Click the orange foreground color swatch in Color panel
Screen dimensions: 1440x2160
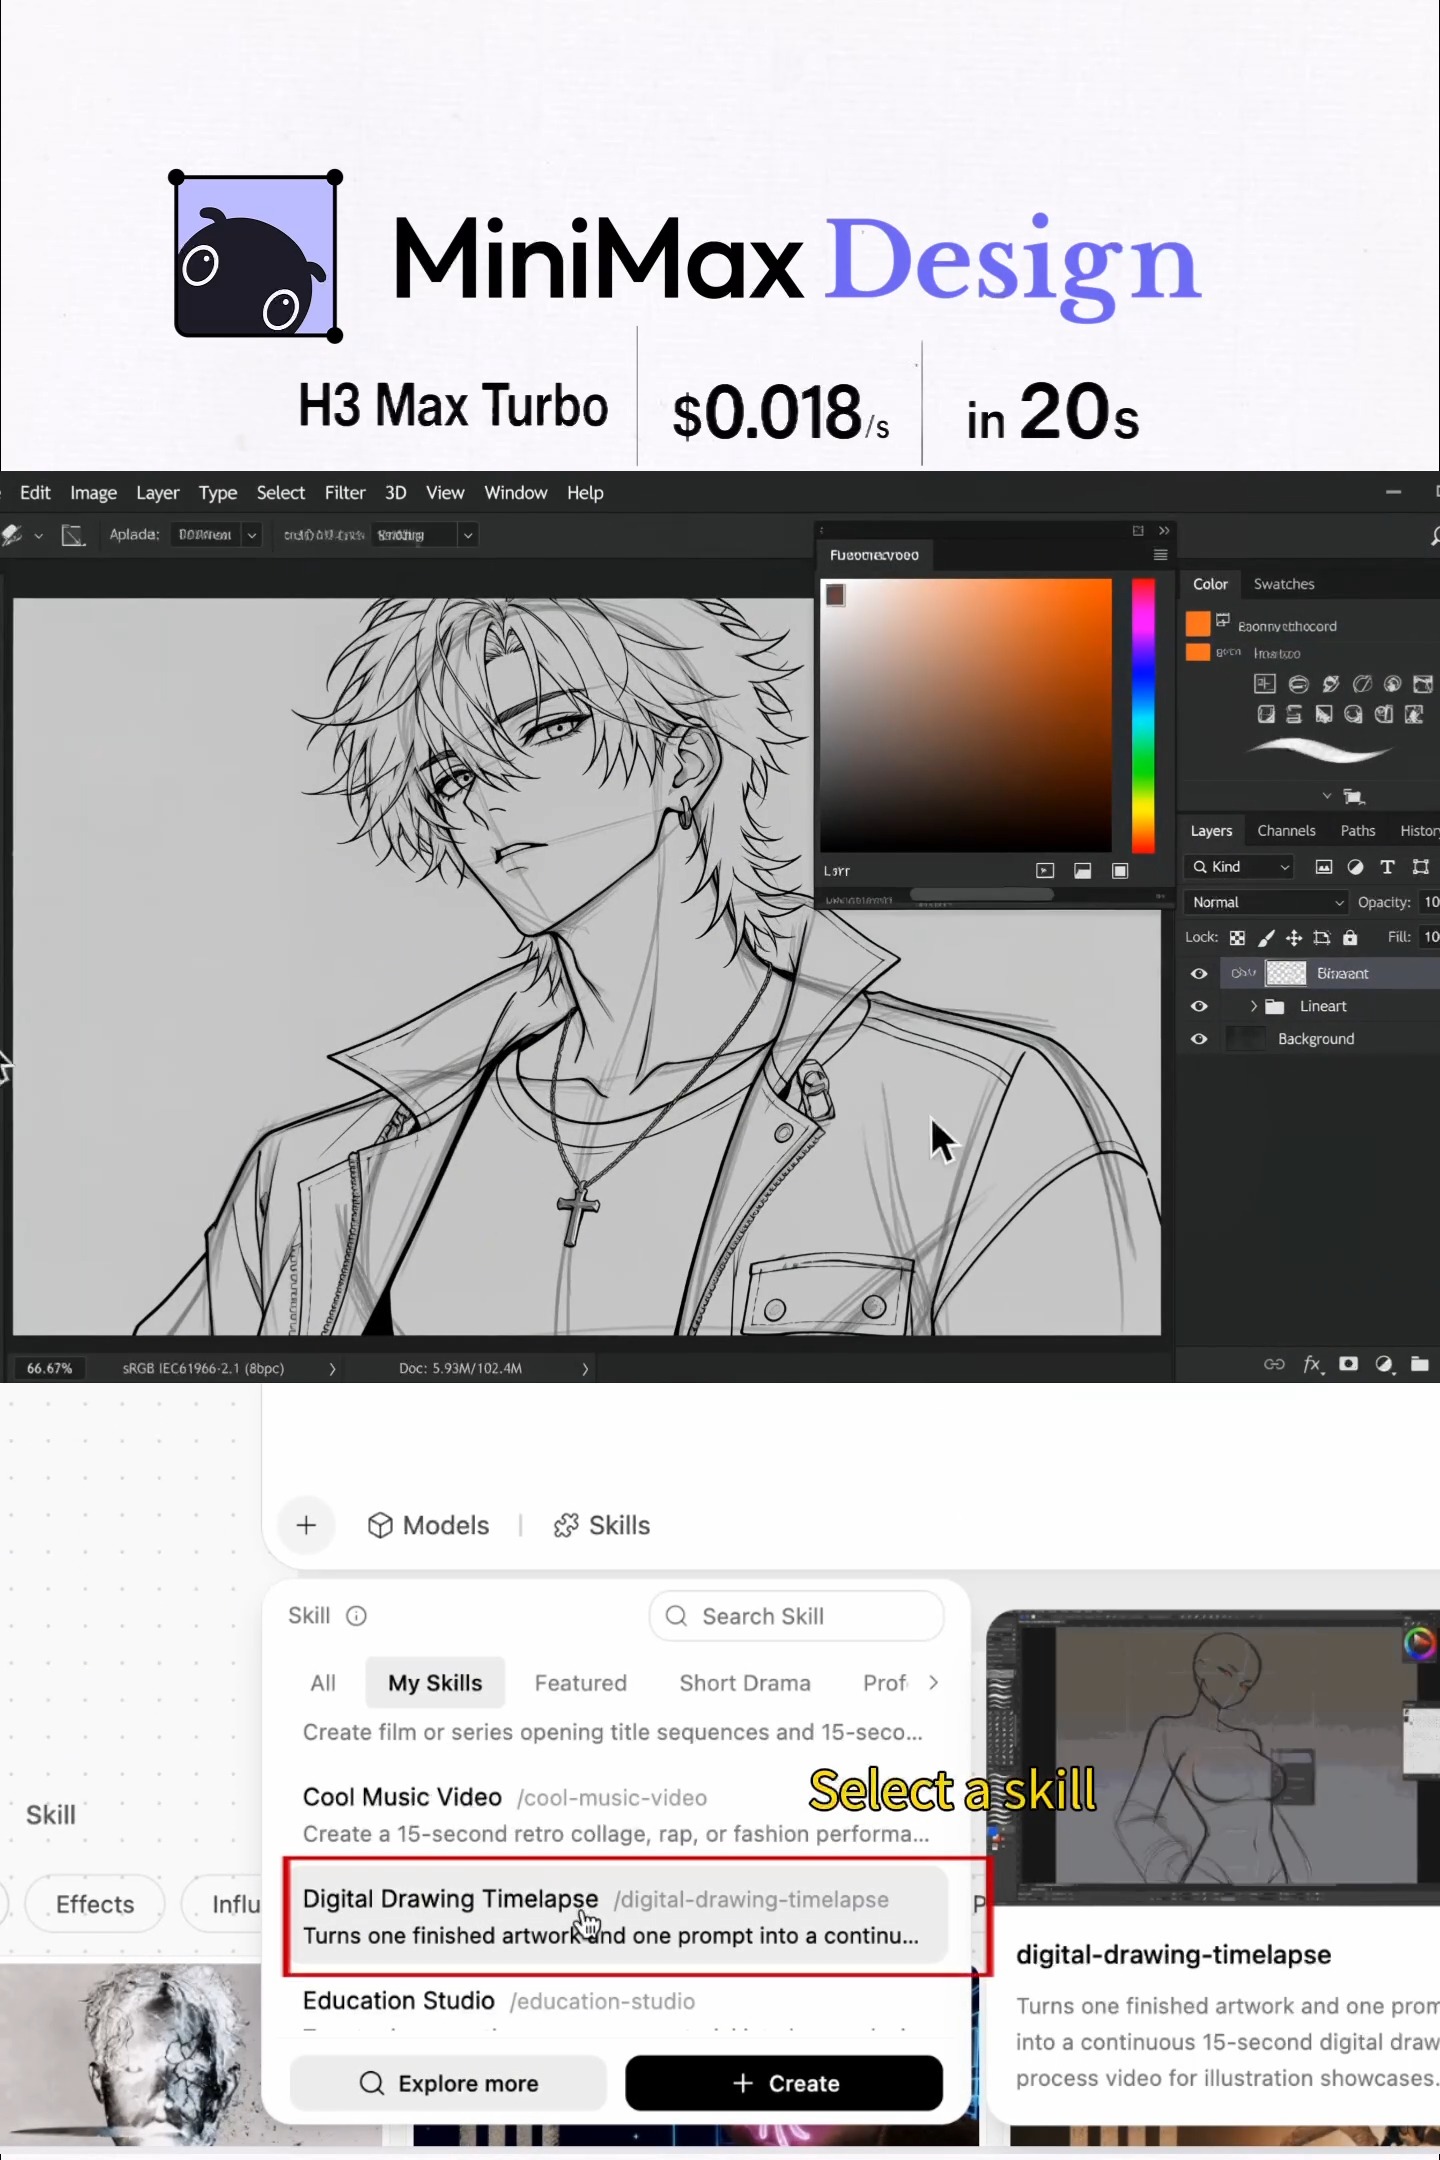click(x=1198, y=624)
